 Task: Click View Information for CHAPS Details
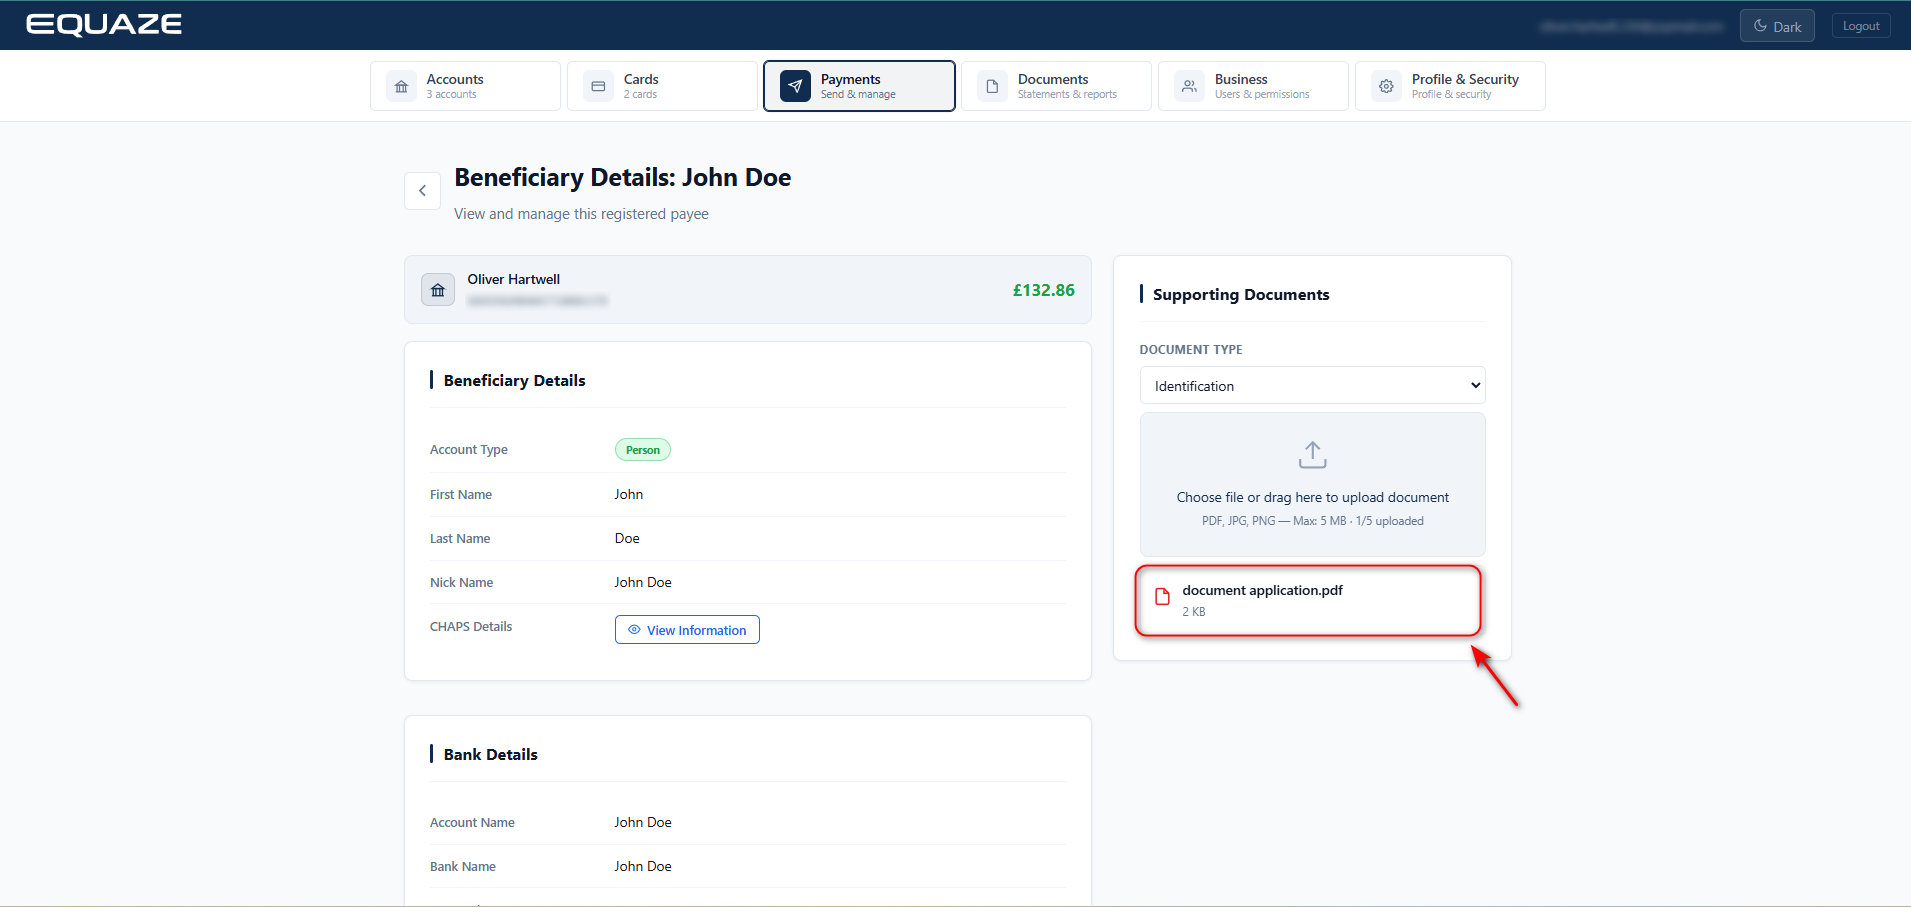click(687, 629)
